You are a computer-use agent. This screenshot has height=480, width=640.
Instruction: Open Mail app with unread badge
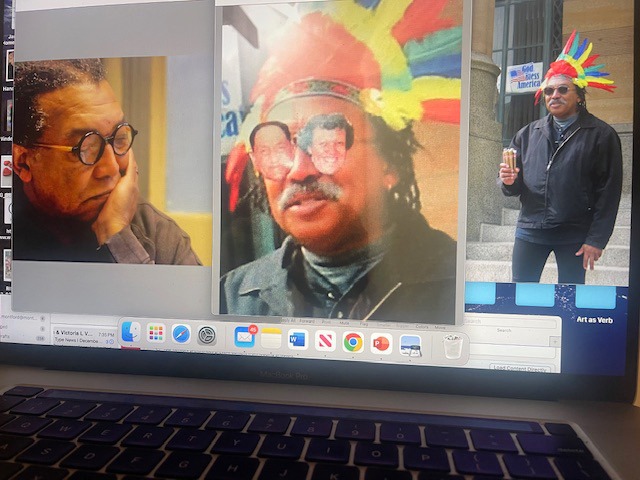(x=245, y=337)
